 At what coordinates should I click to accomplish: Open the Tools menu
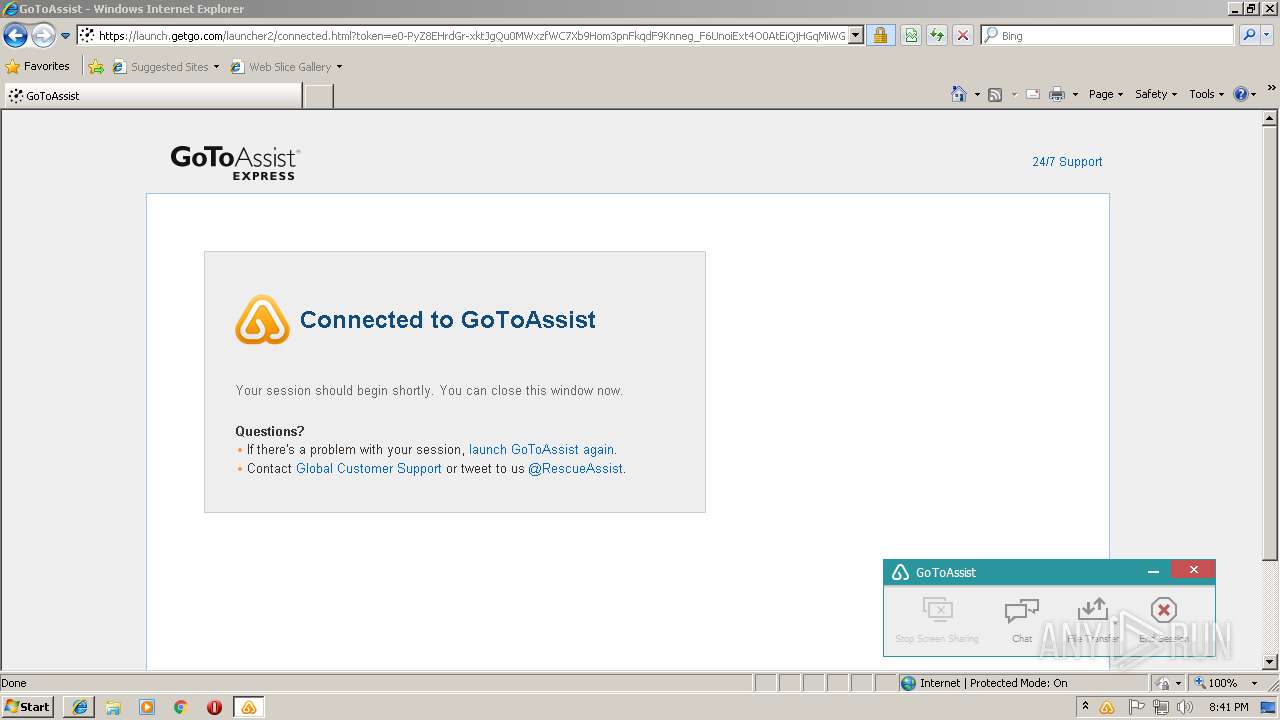coord(1206,94)
